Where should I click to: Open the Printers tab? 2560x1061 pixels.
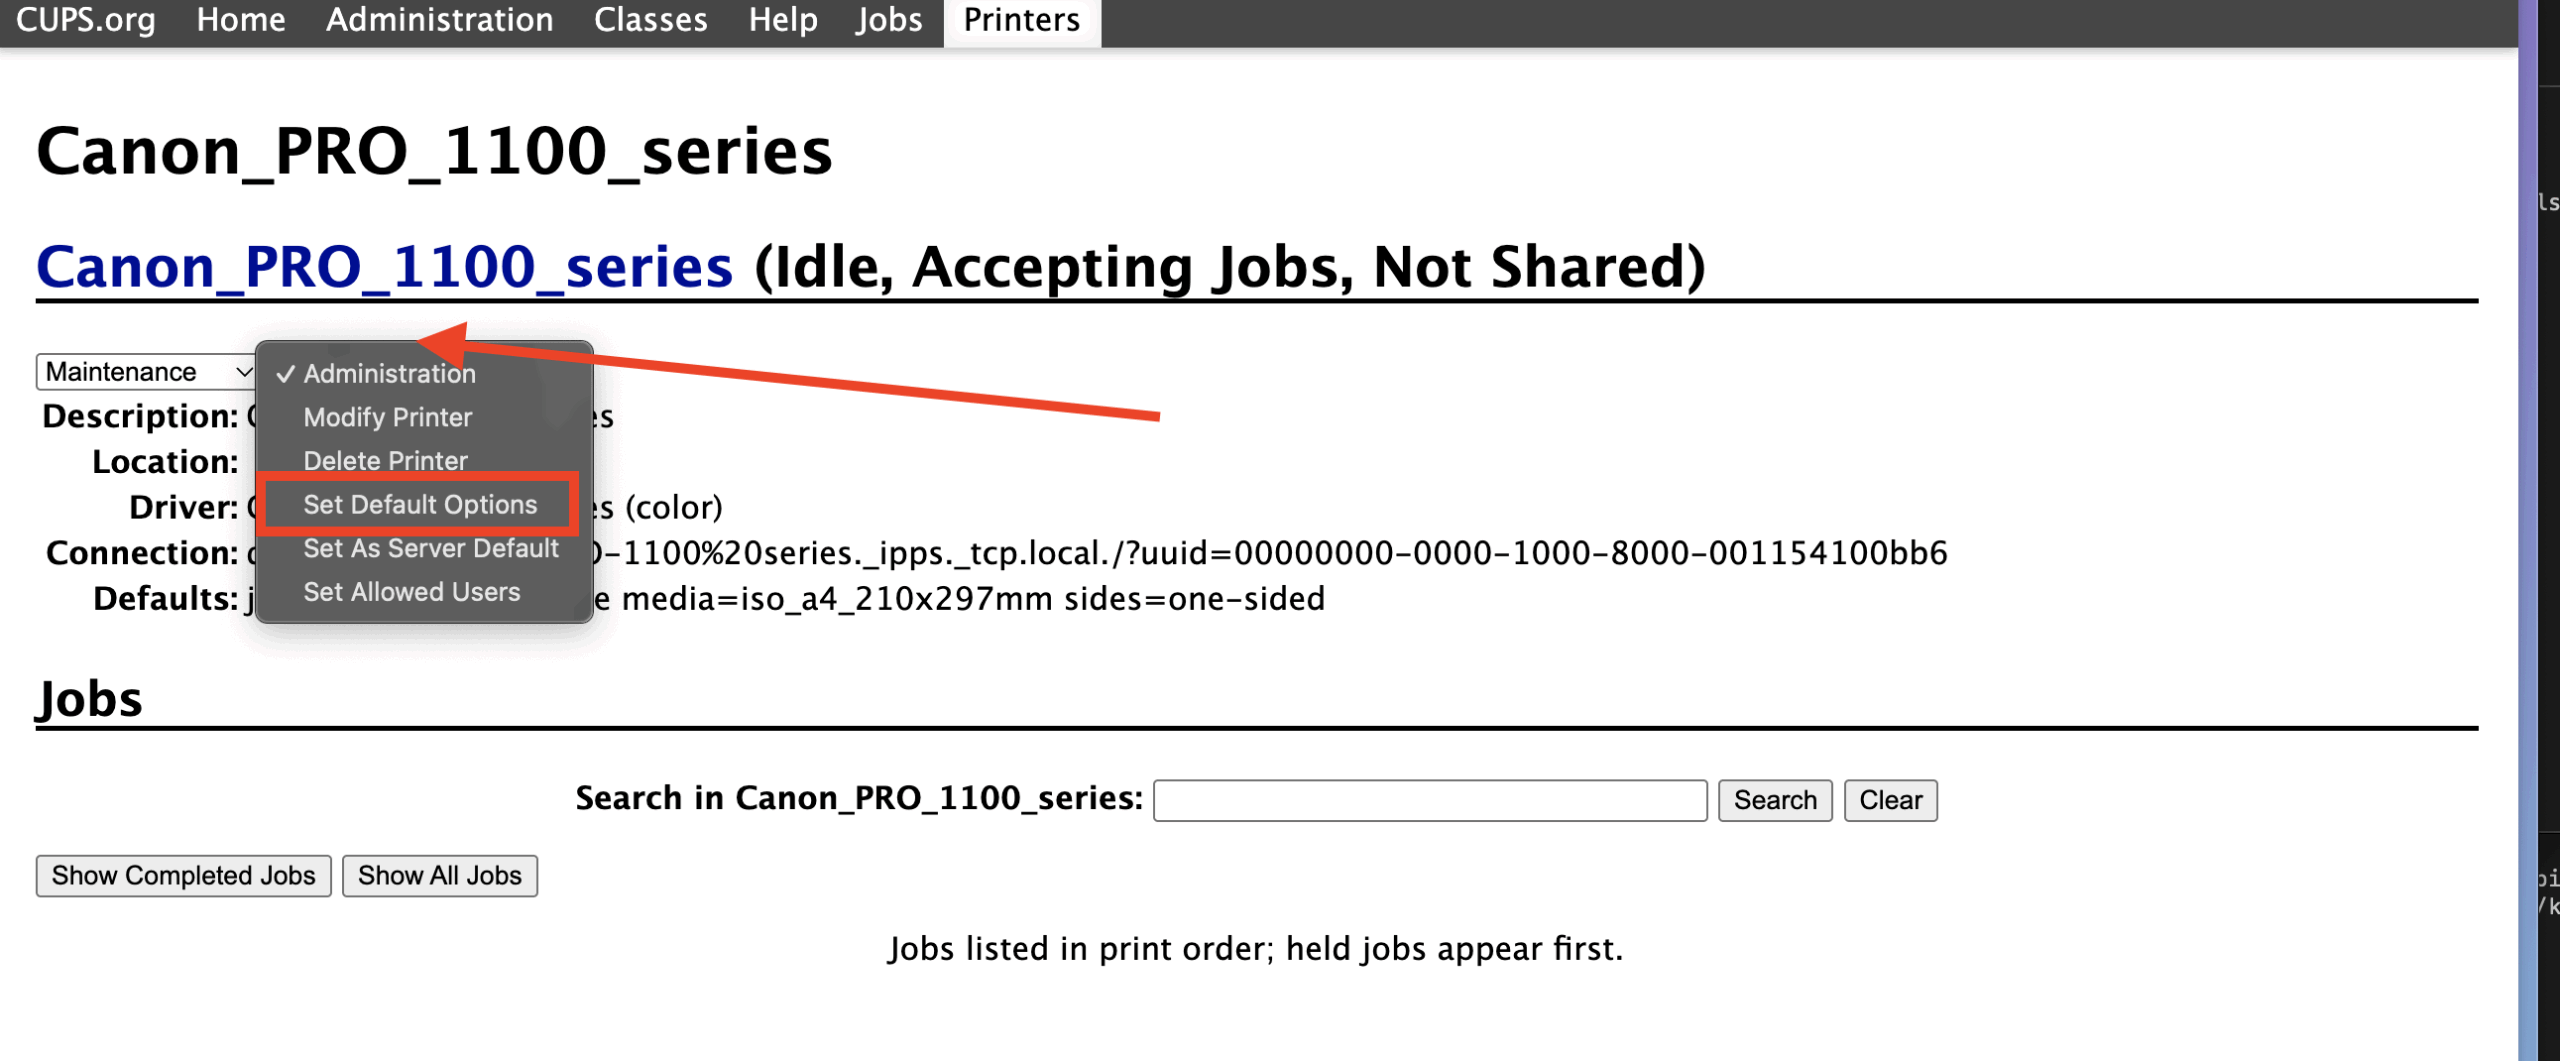(x=1021, y=20)
